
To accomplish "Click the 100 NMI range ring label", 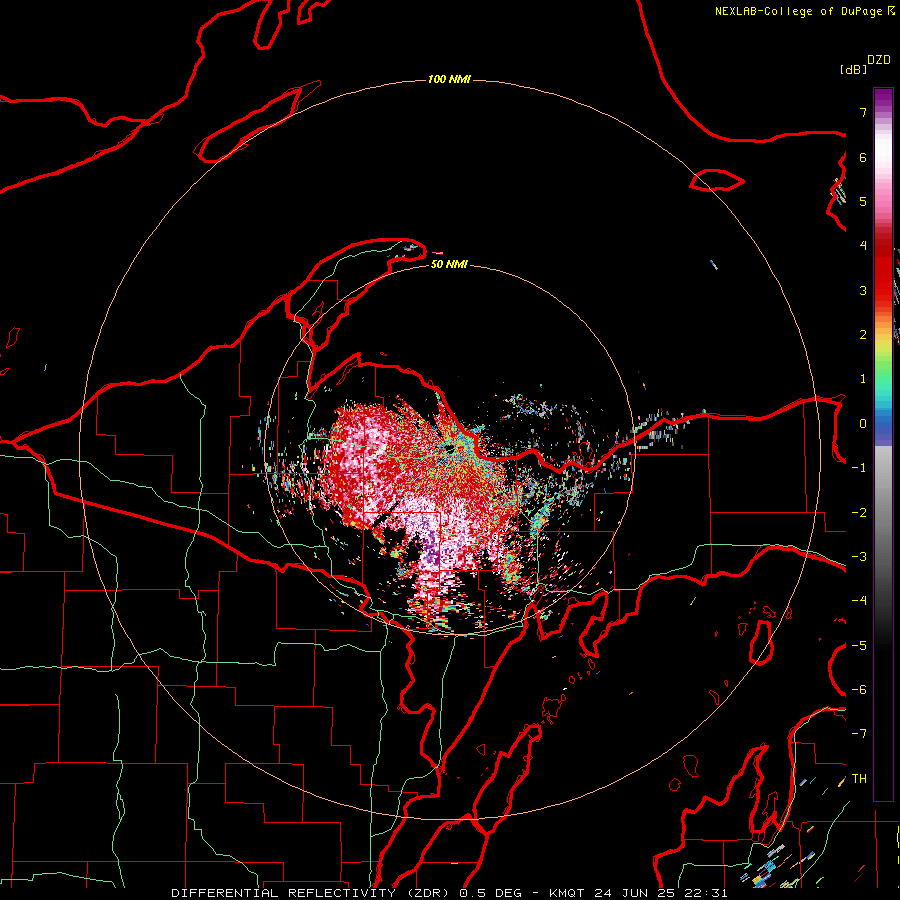I will (x=449, y=79).
